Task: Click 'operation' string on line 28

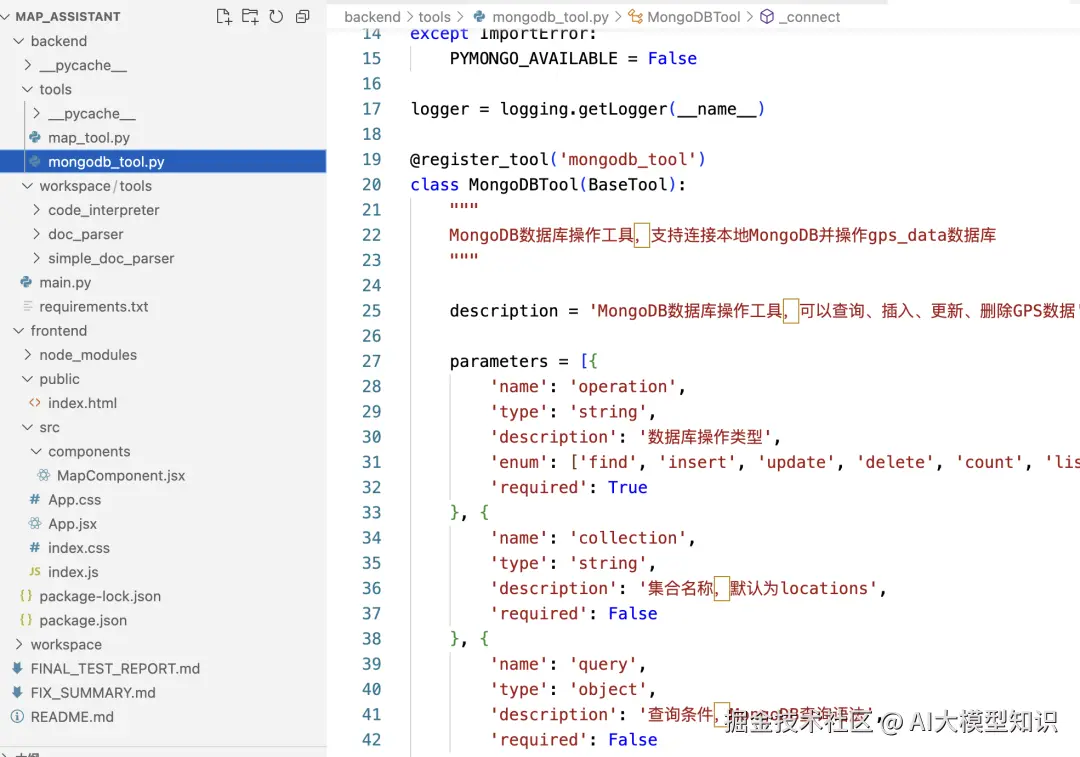Action: (623, 386)
